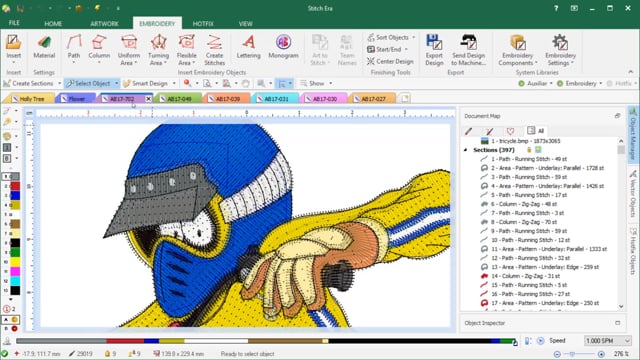Expand the Smart Design dropdown
This screenshot has width=640, height=360.
174,83
